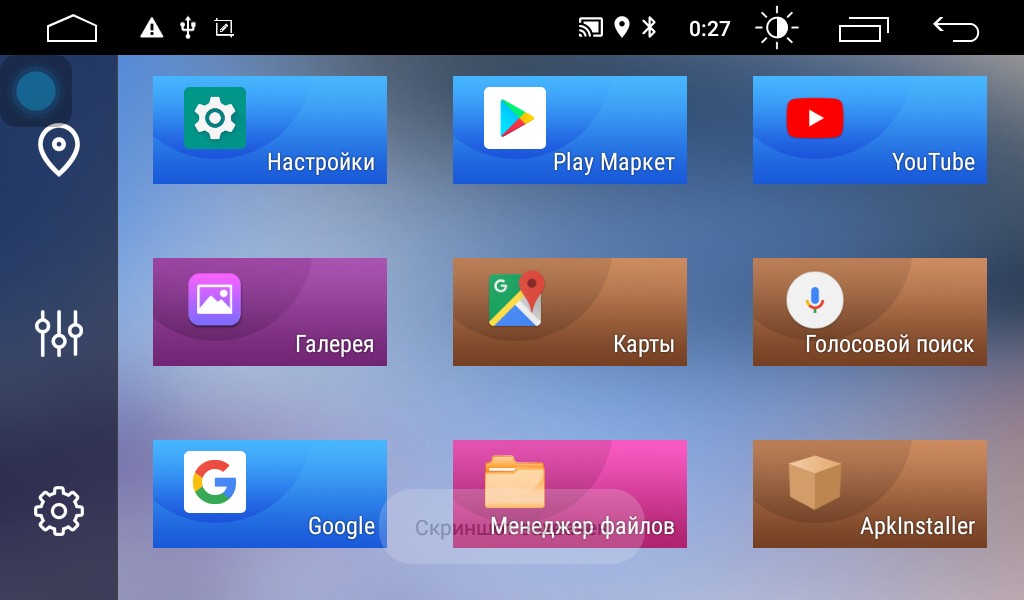The height and width of the screenshot is (600, 1024).
Task: Open Менеджер файлов file manager
Action: click(x=569, y=494)
